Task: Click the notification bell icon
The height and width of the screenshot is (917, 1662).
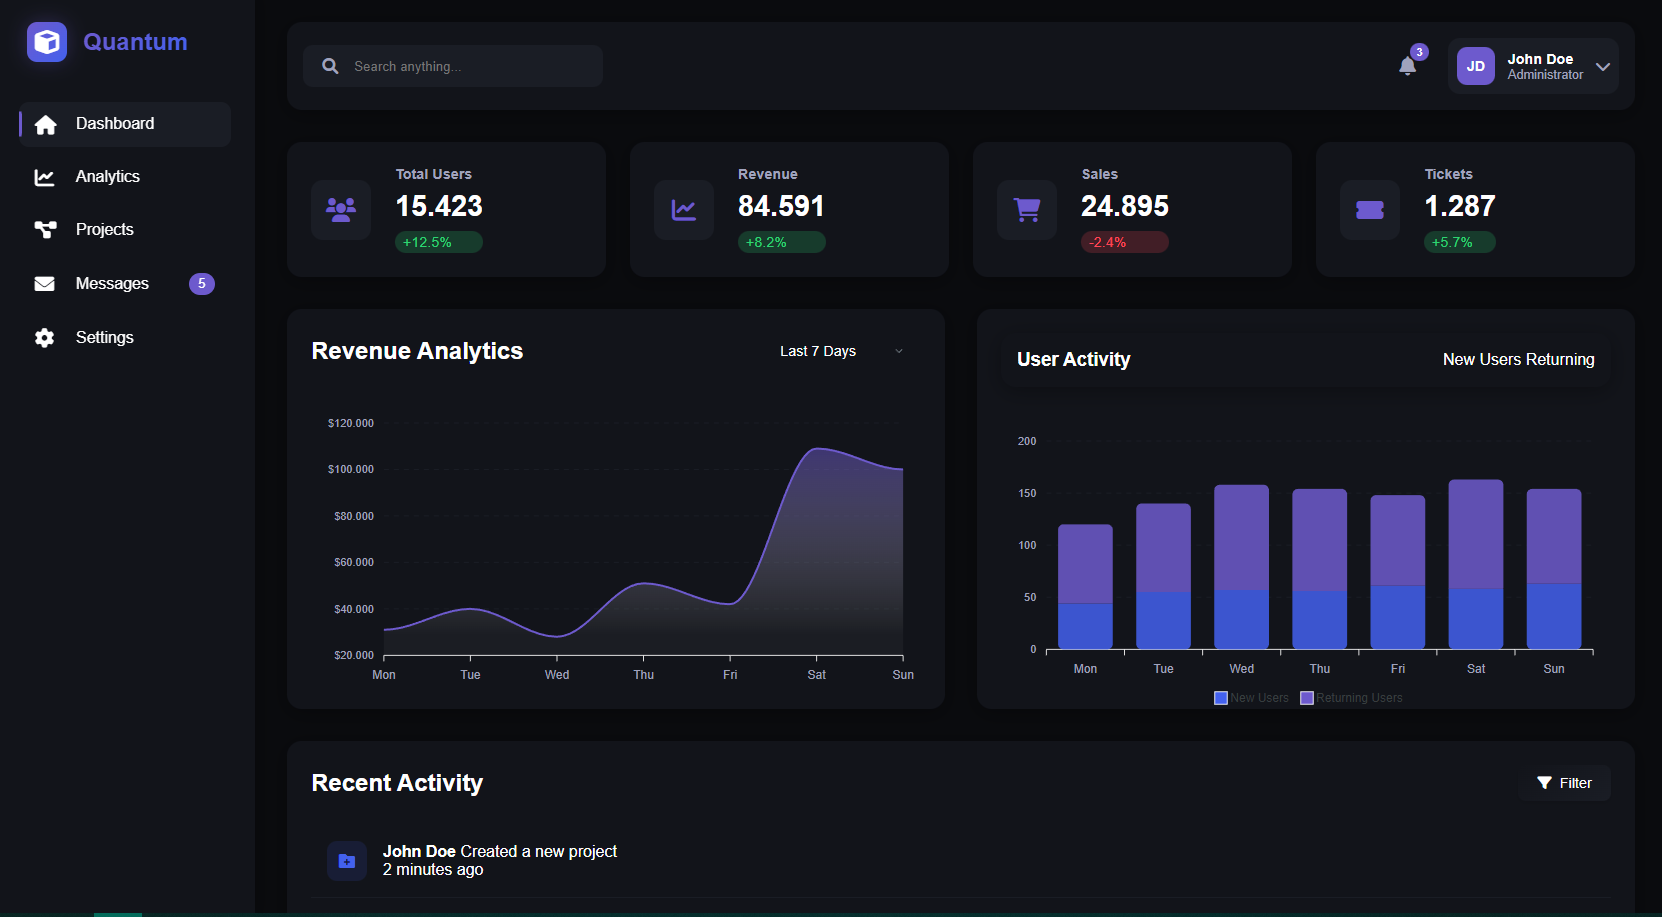Action: click(1407, 66)
